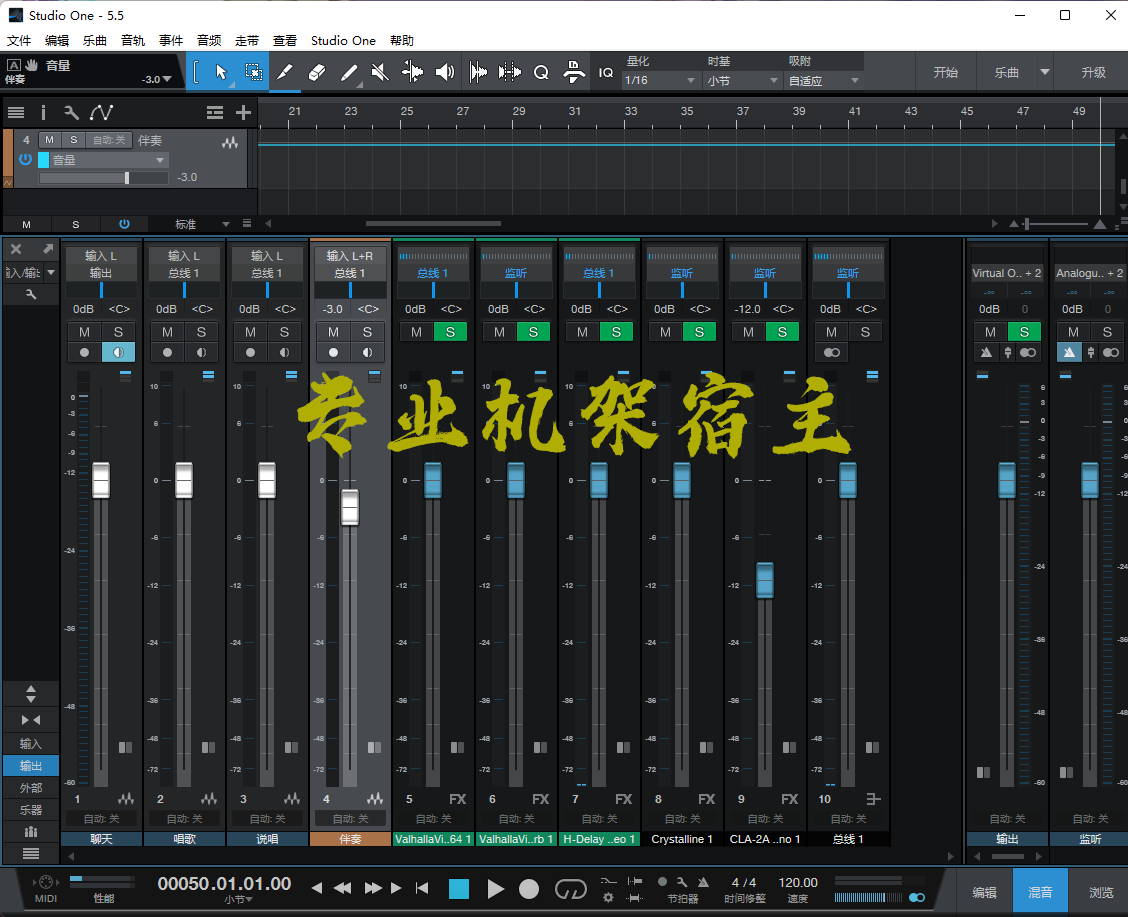Disable solo on ValhallaVi..64 1 channel
Screen dimensions: 1128x917
pos(450,332)
